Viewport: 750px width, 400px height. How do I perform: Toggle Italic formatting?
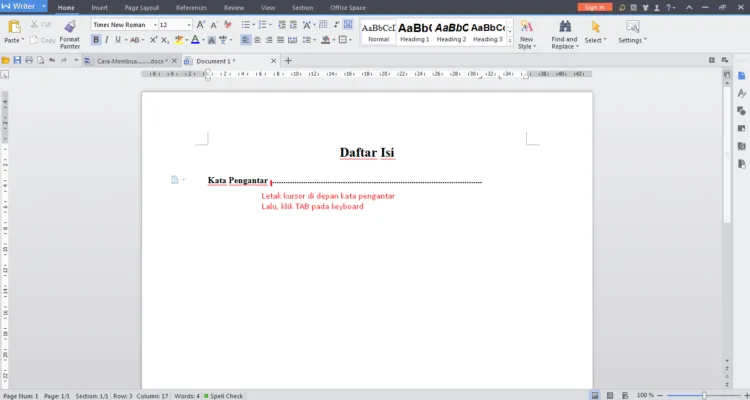point(107,40)
